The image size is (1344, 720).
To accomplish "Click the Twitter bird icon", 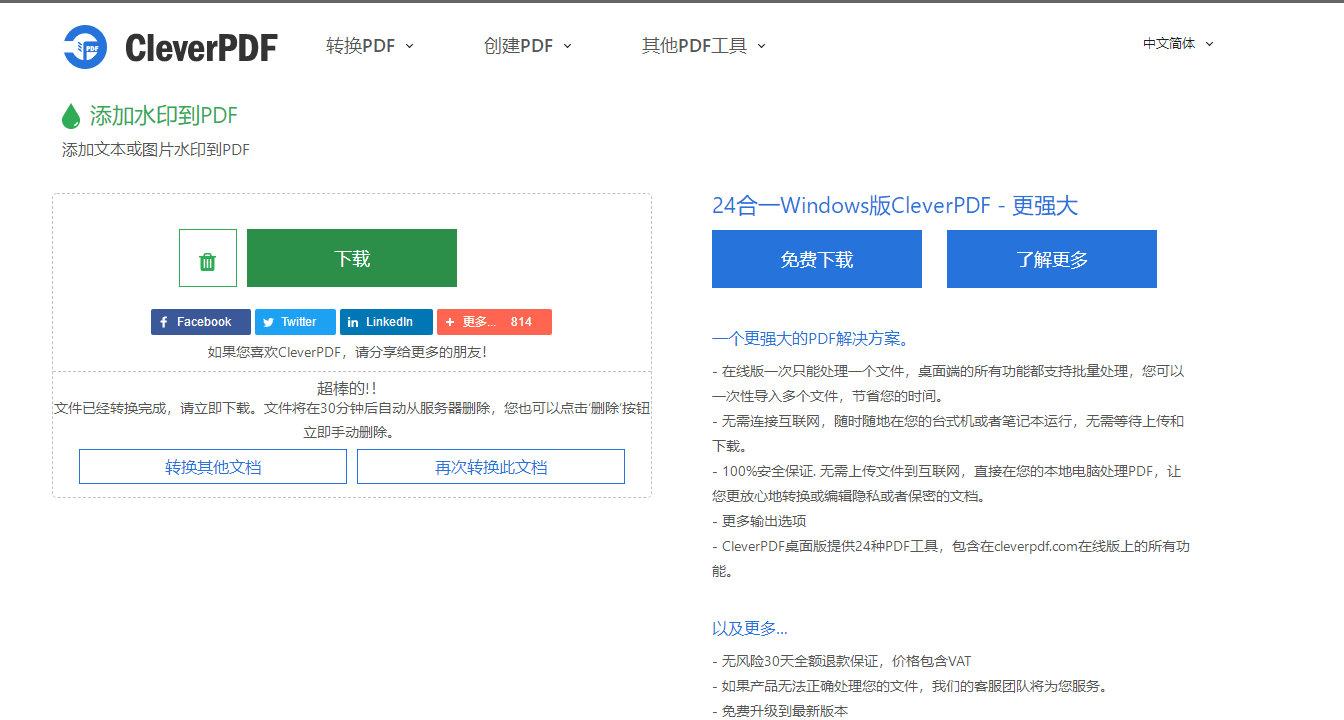I will pos(268,322).
